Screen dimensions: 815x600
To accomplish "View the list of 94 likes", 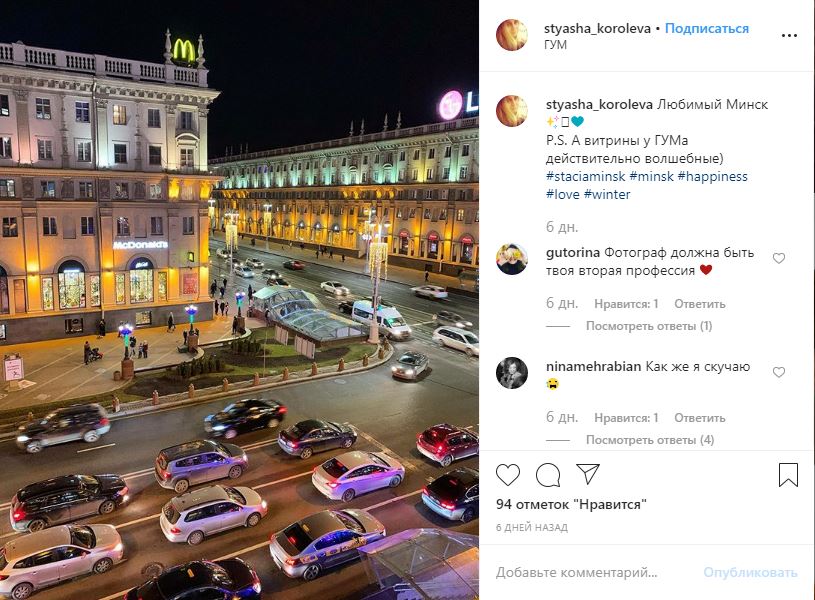I will point(571,504).
